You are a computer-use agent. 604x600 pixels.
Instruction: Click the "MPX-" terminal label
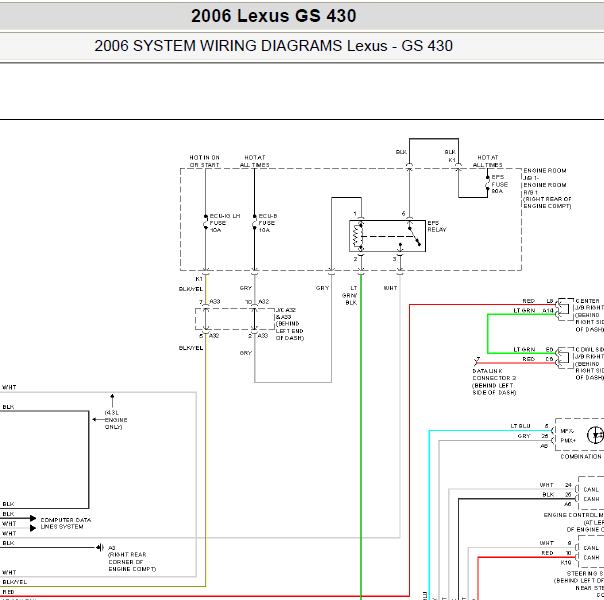(567, 431)
